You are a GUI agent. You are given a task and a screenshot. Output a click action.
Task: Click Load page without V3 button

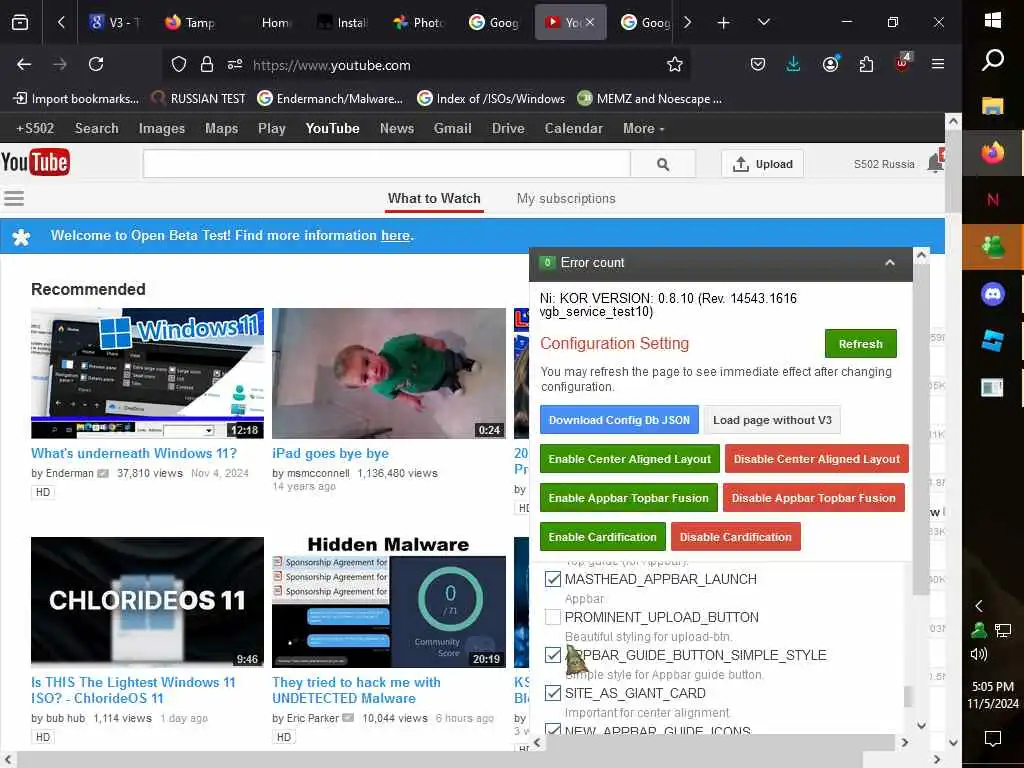(773, 420)
